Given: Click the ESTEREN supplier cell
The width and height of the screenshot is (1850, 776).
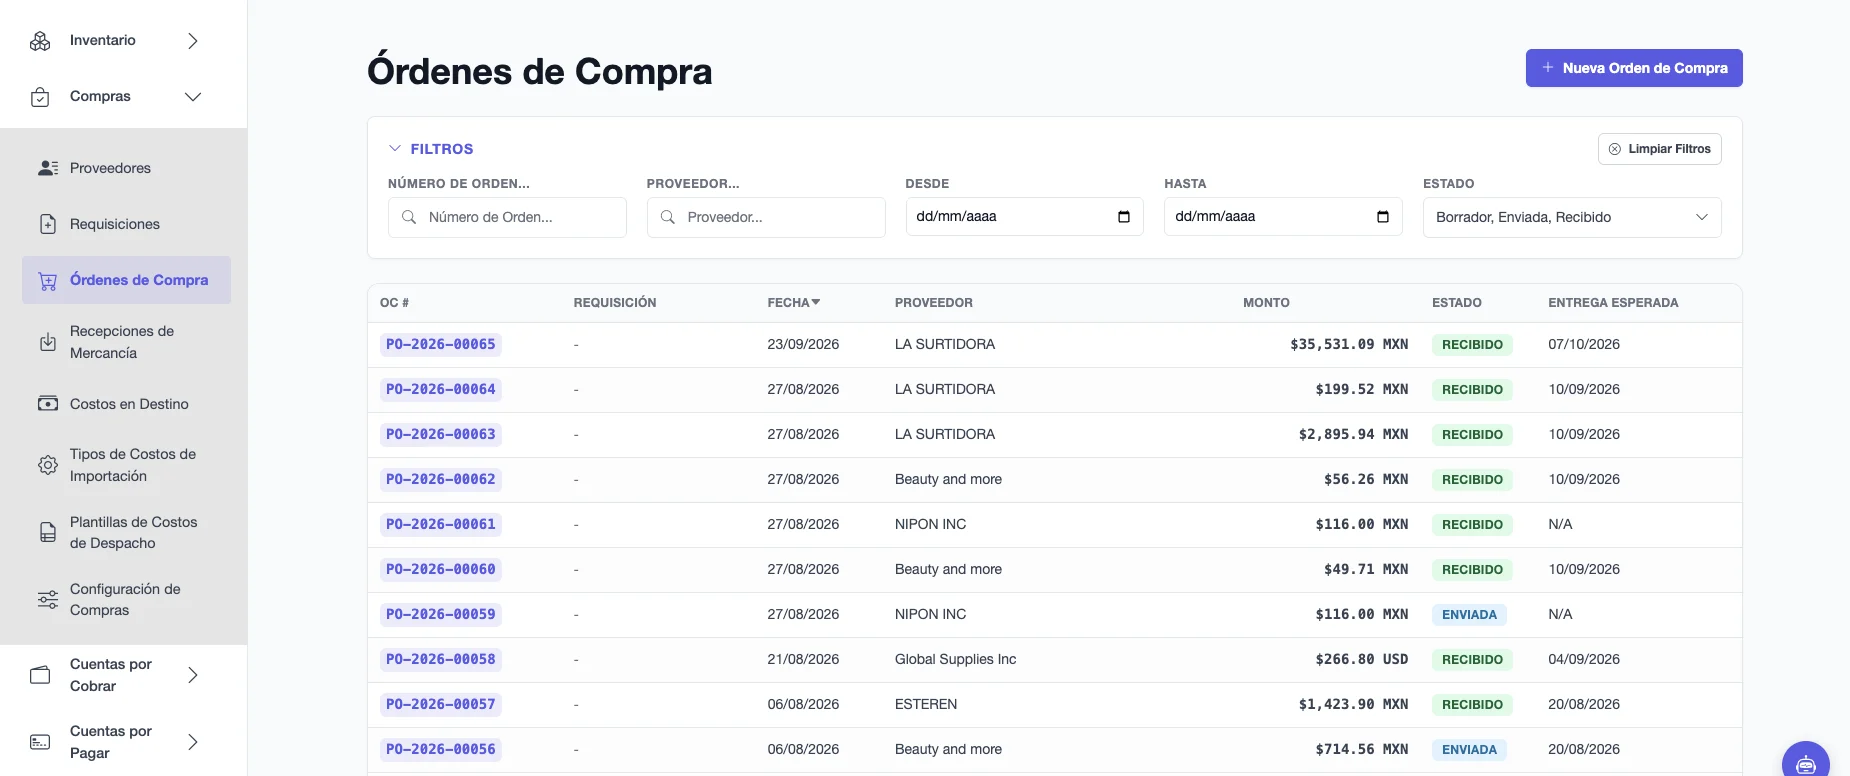Looking at the screenshot, I should tap(926, 704).
